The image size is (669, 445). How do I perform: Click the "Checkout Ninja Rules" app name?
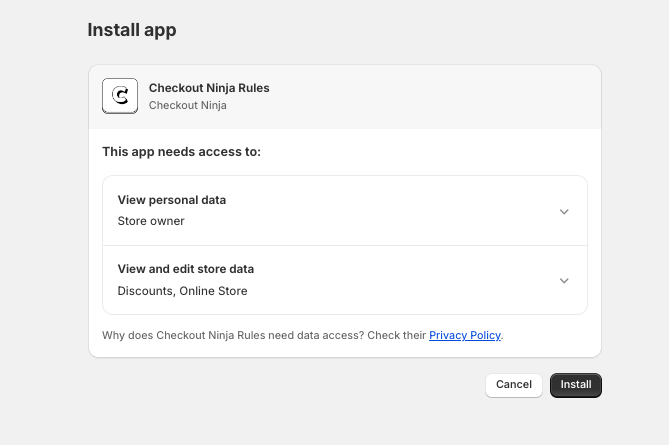point(209,88)
